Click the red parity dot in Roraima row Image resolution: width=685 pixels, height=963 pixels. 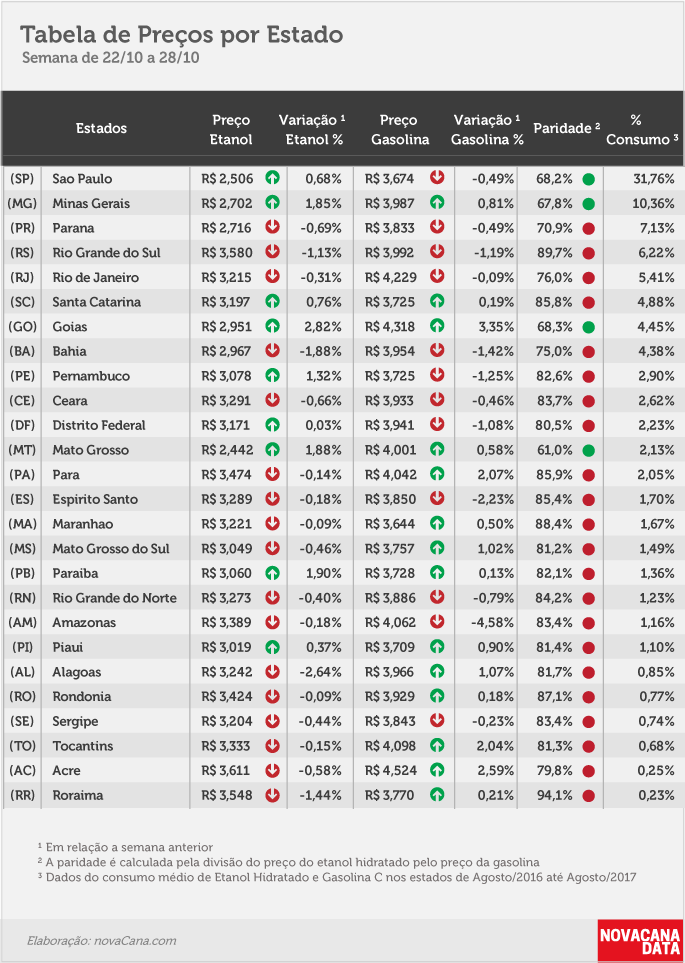[588, 796]
